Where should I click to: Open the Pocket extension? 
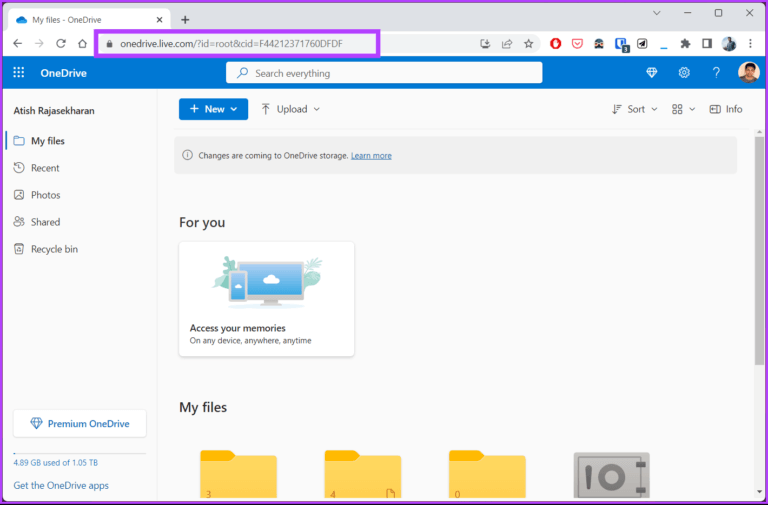pyautogui.click(x=577, y=44)
